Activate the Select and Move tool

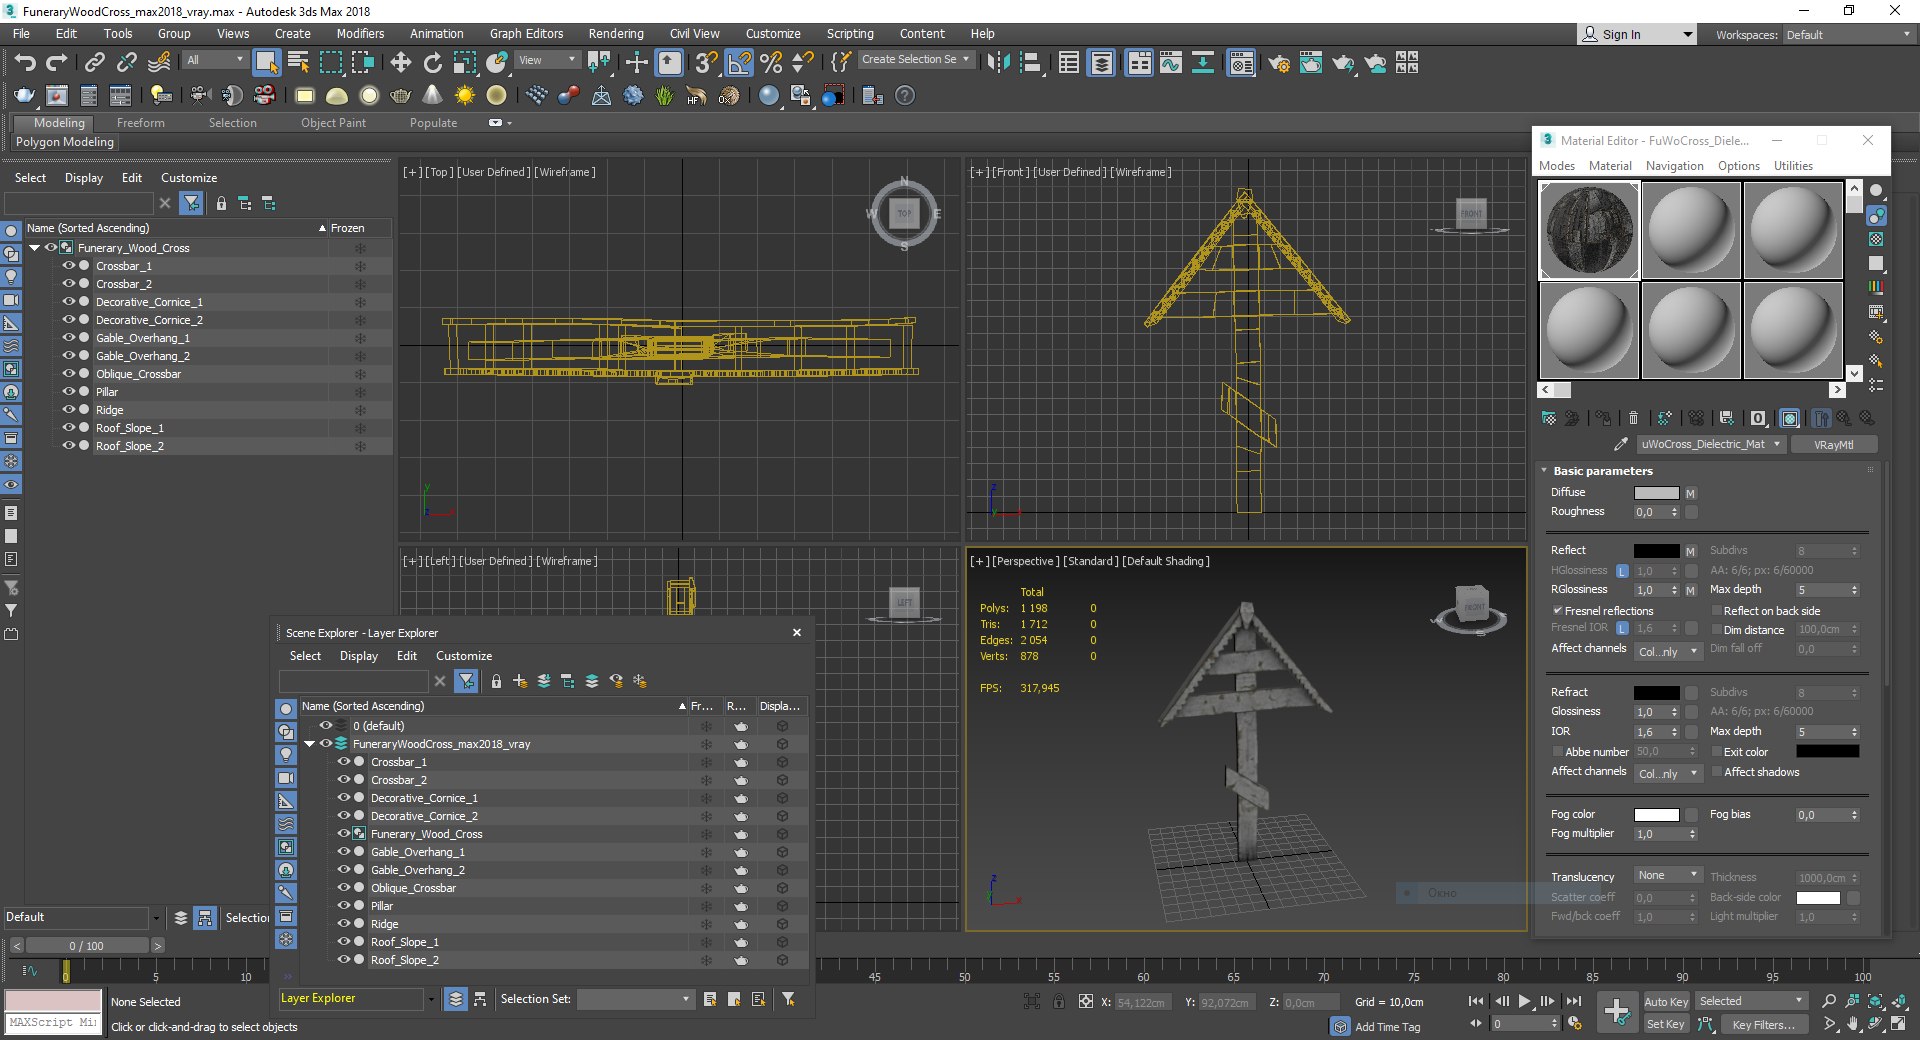coord(401,63)
